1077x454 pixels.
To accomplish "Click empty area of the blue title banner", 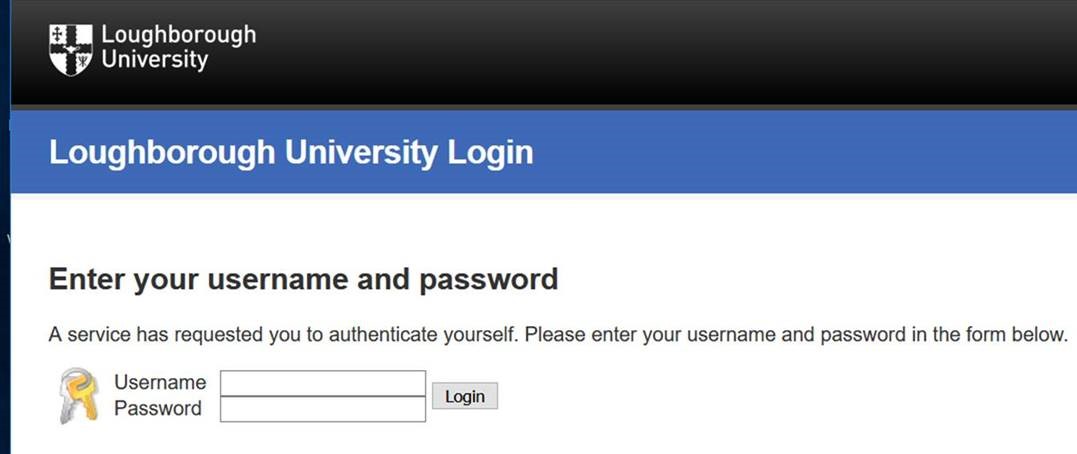I will pyautogui.click(x=800, y=153).
